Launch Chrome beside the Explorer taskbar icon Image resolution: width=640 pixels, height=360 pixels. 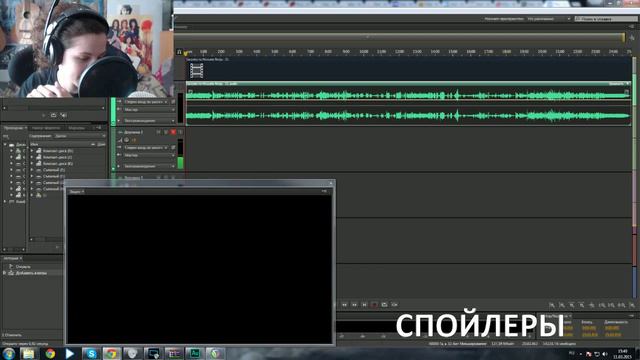coord(50,353)
